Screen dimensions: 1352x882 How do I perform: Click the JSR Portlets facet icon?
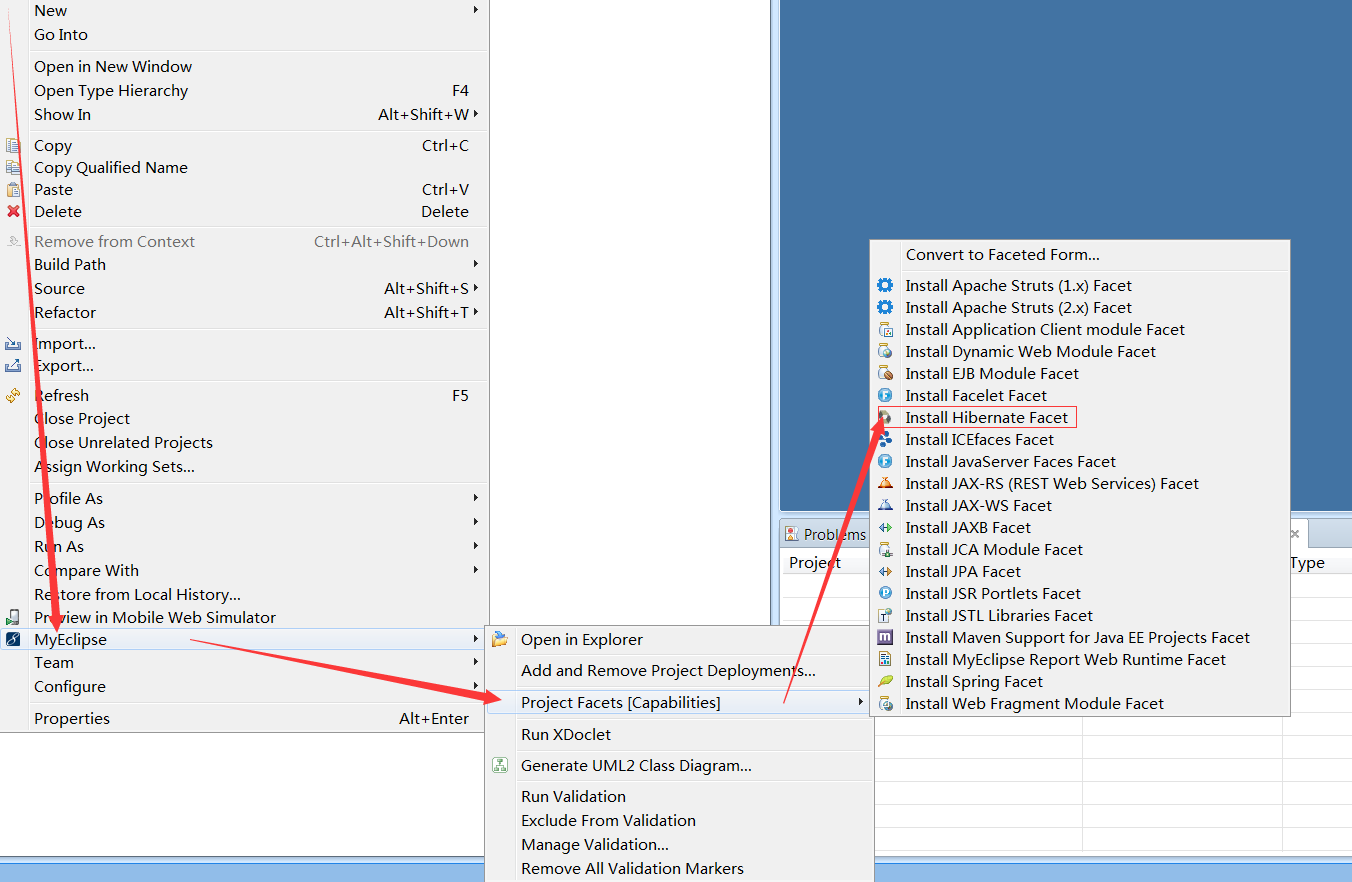click(x=885, y=593)
